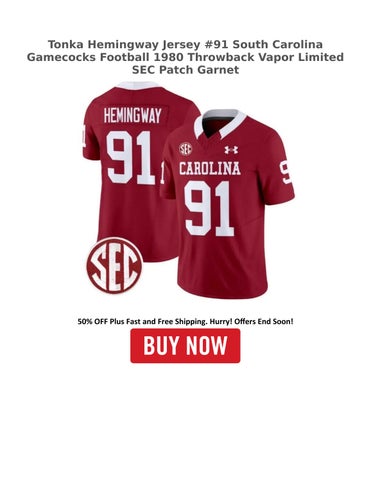Click the sleeve number on back jersey's left sleeve
371x480 pixels.
tap(82, 136)
